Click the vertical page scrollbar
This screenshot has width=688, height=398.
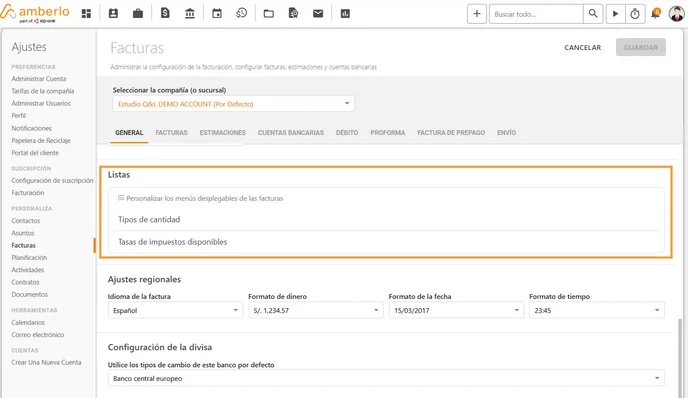point(681,358)
